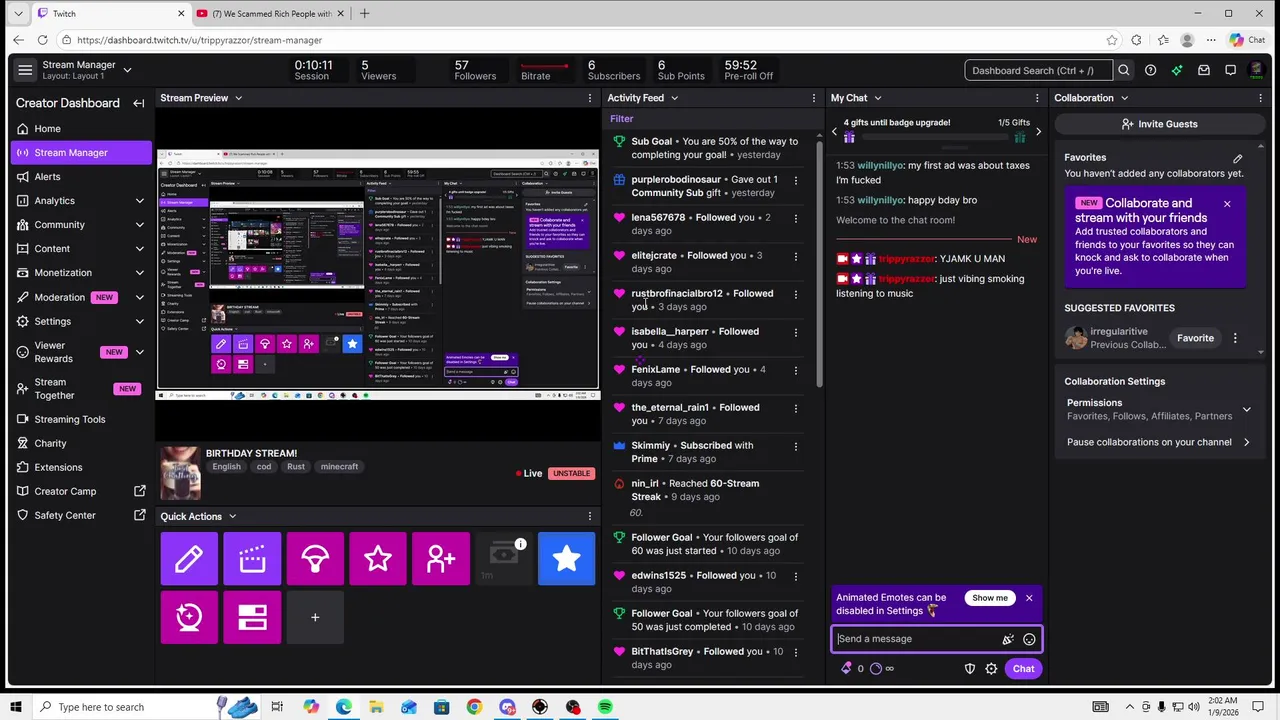
Task: Click the Edit Stream Info pencil quick action
Action: [189, 559]
